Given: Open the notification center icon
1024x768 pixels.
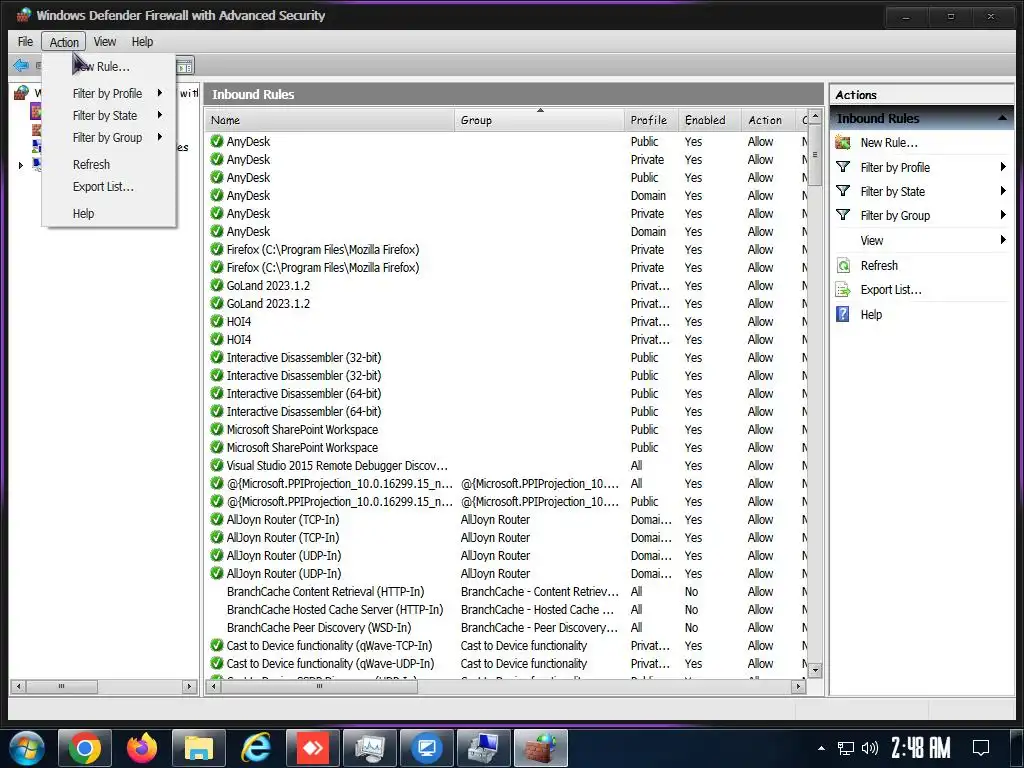Looking at the screenshot, I should pos(981,748).
